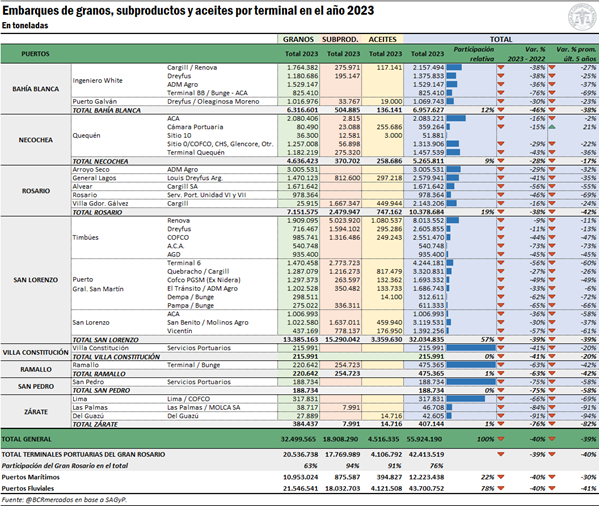Viewport: 599px width, 506px height.
Task: Click the green up arrow in Cámara Portuaria row
Action: click(552, 127)
